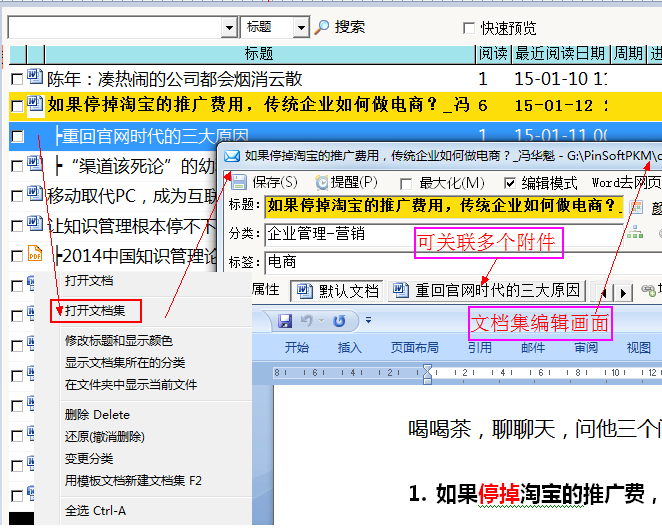Switch to 重回官网时代的三大原因 attachment tab
This screenshot has width=662, height=528.
(x=486, y=291)
